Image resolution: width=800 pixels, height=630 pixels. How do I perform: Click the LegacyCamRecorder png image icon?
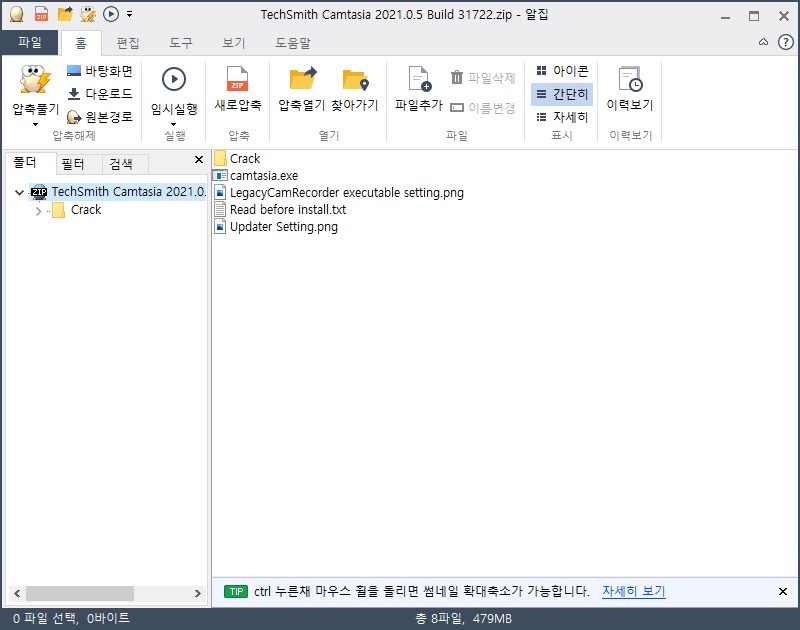220,193
